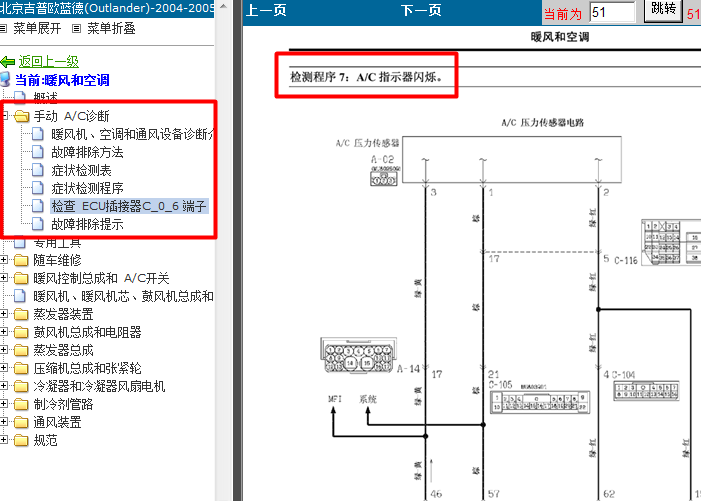Select 检查 ECU插接器C_0_6 端子 item
The height and width of the screenshot is (501, 701).
[x=129, y=206]
